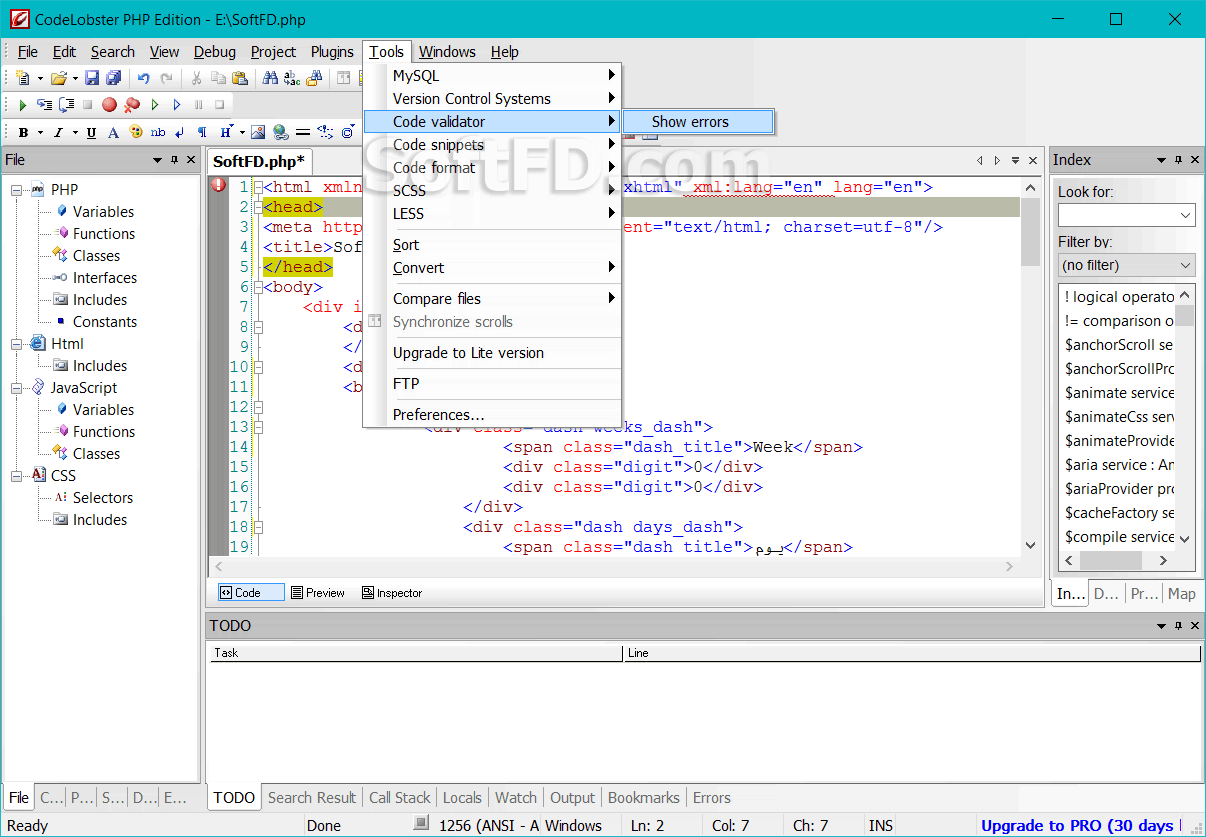1206x837 pixels.
Task: Click the Open folder icon
Action: (x=59, y=78)
